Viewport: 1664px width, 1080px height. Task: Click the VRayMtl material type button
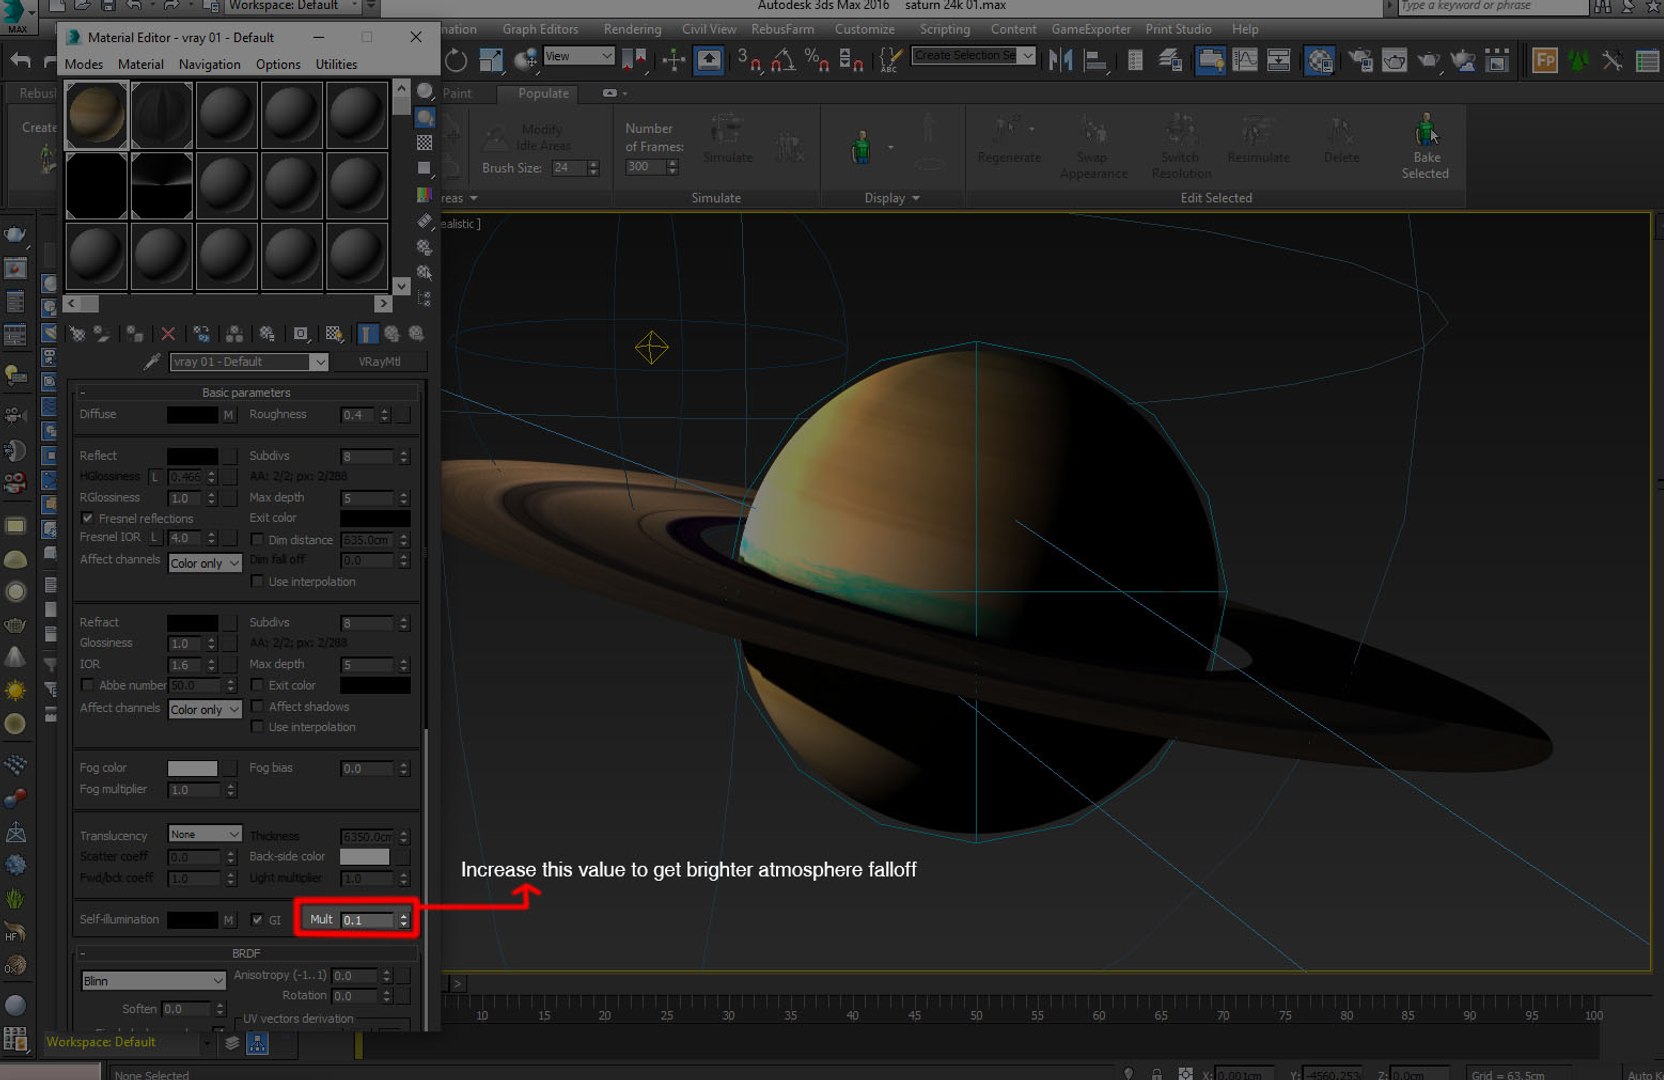[x=380, y=362]
